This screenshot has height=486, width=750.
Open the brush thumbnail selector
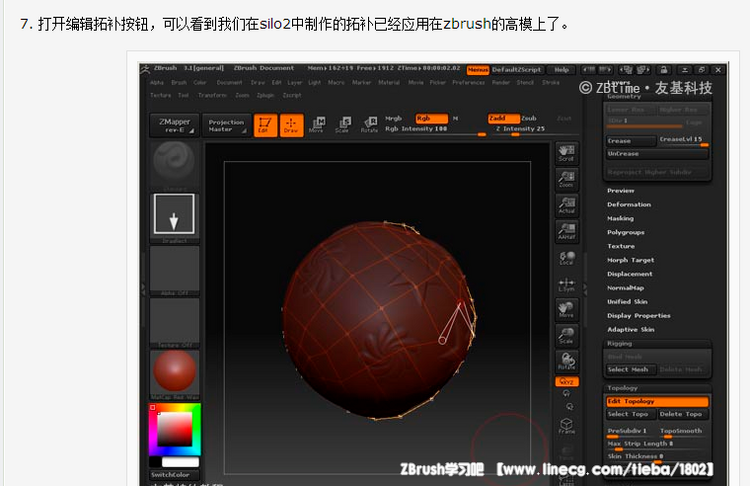point(175,164)
